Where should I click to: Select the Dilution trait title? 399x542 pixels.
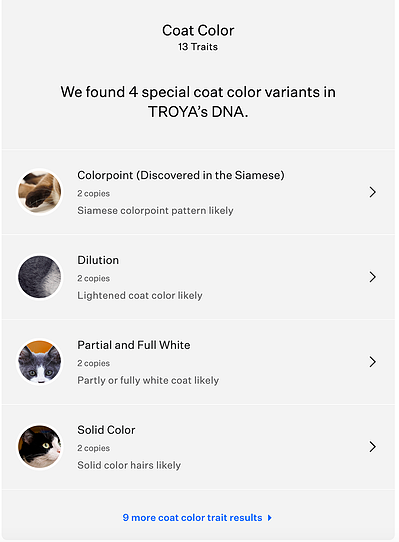[x=98, y=260]
